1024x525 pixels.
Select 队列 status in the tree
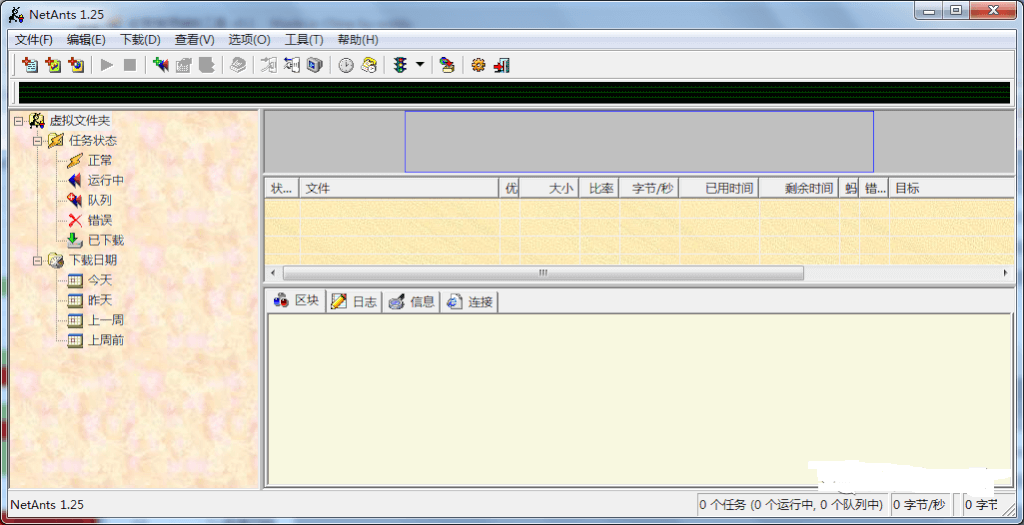(100, 200)
